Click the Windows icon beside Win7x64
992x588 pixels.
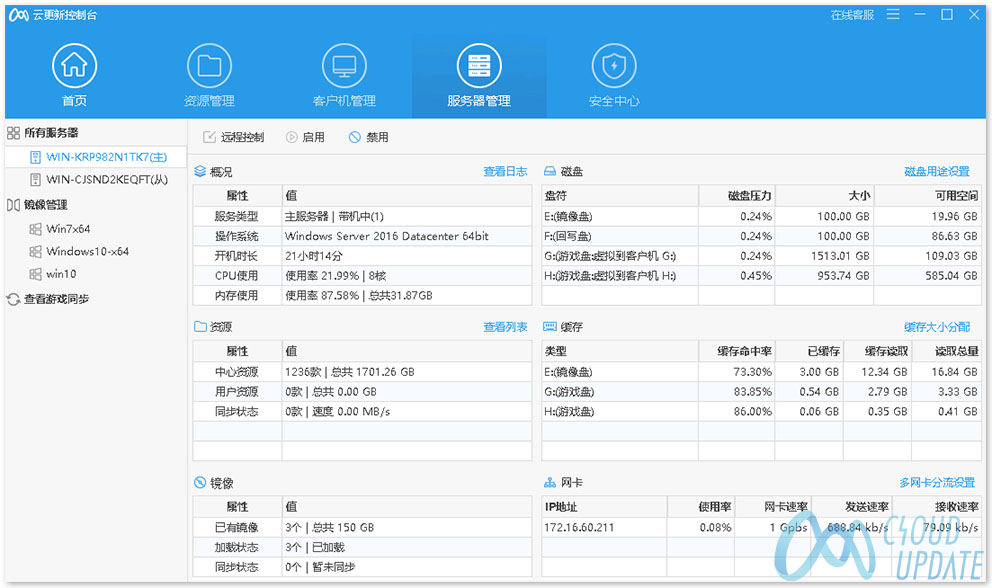(35, 229)
